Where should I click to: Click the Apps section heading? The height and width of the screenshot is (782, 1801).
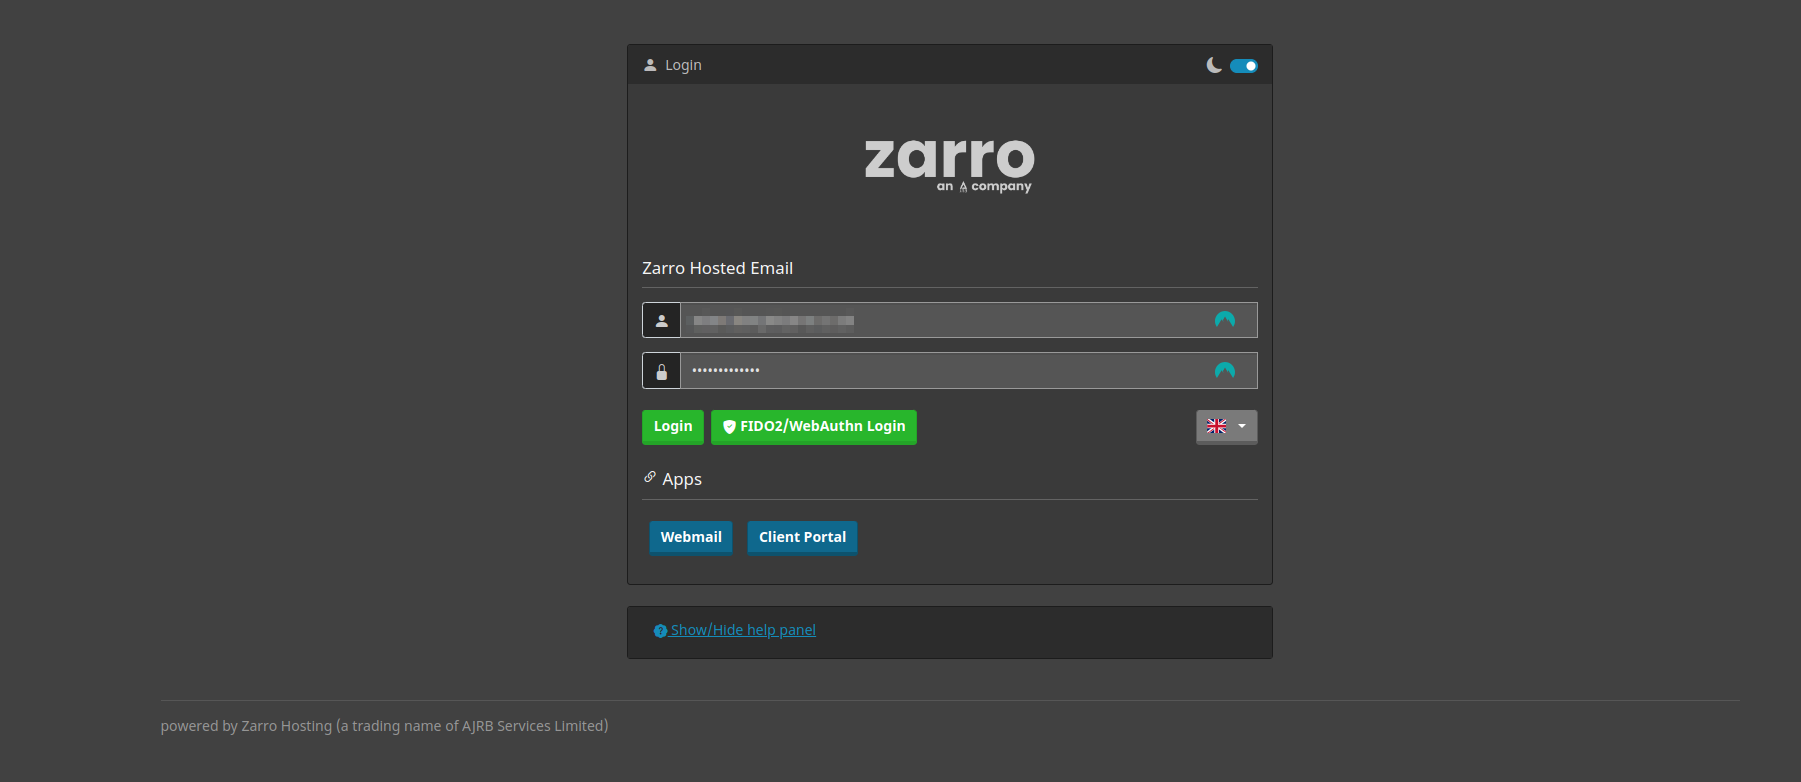(x=682, y=479)
